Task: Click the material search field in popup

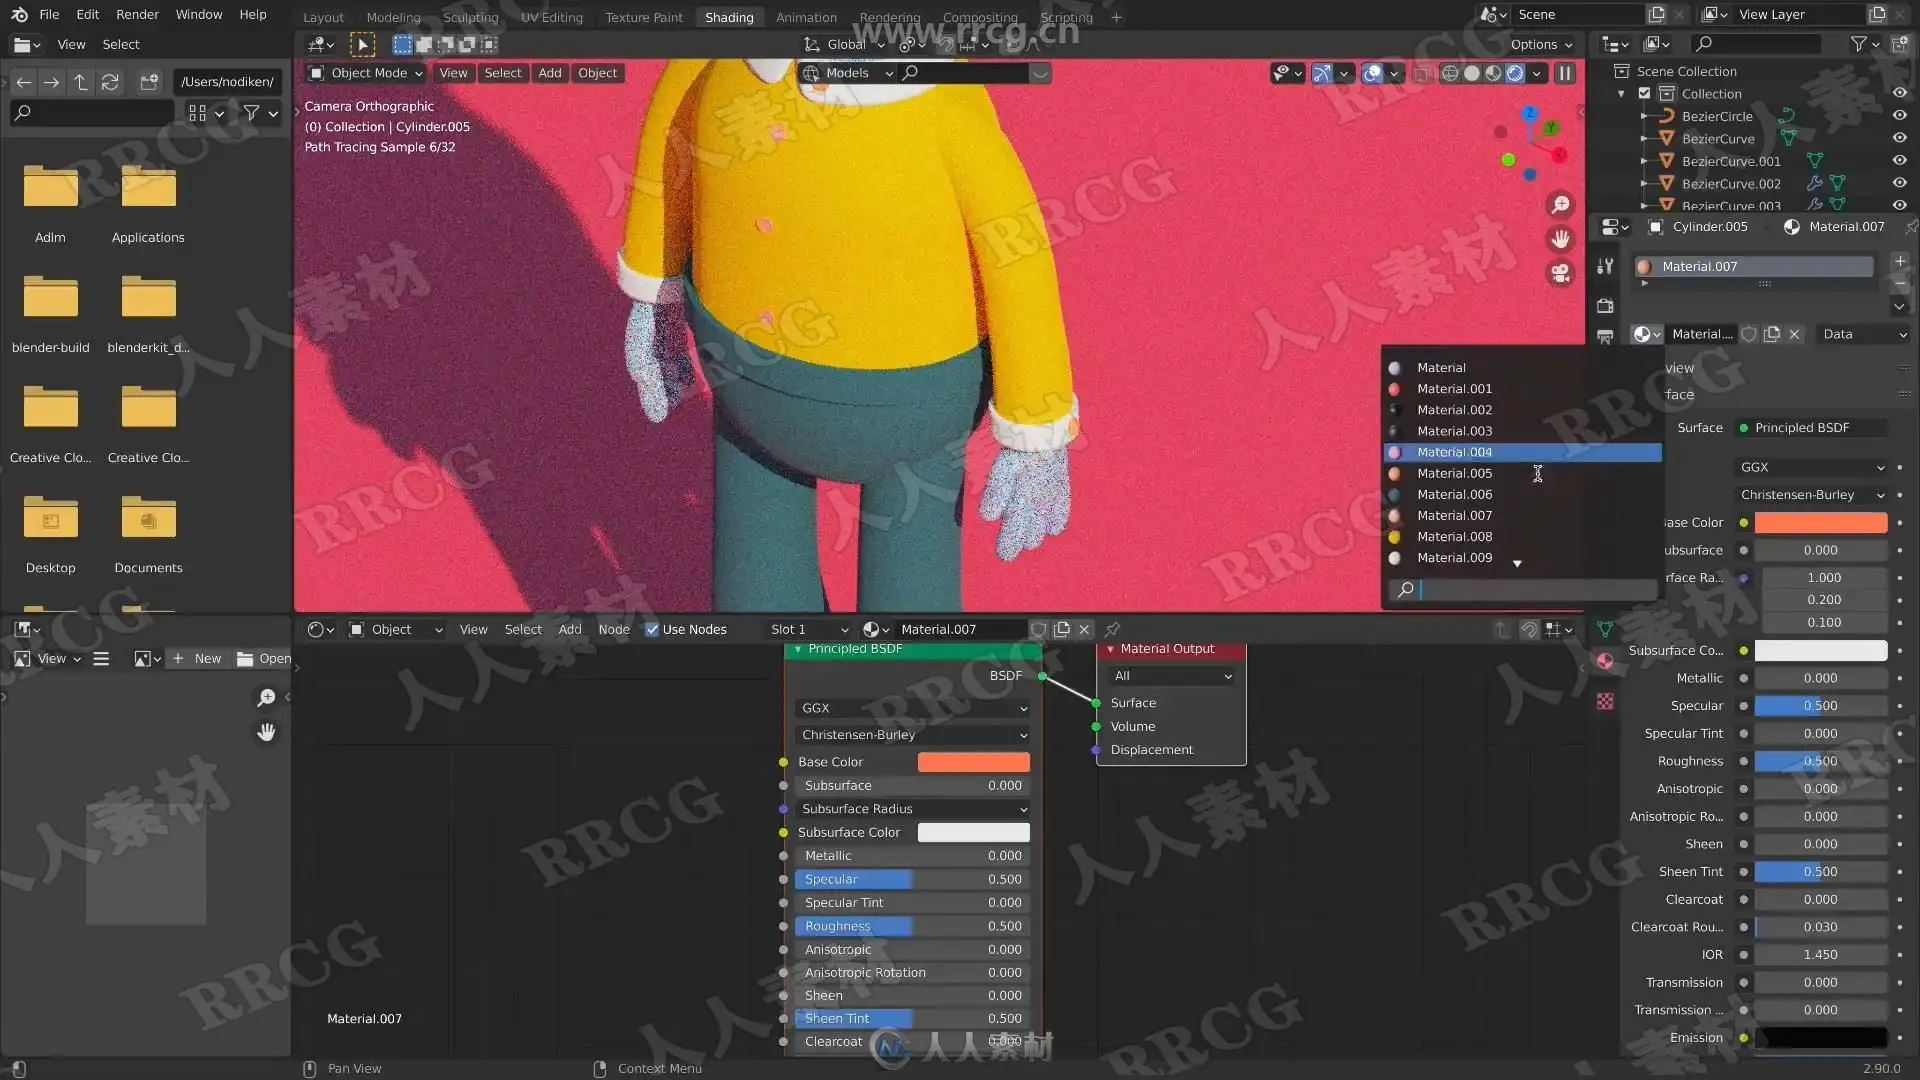Action: click(1535, 590)
